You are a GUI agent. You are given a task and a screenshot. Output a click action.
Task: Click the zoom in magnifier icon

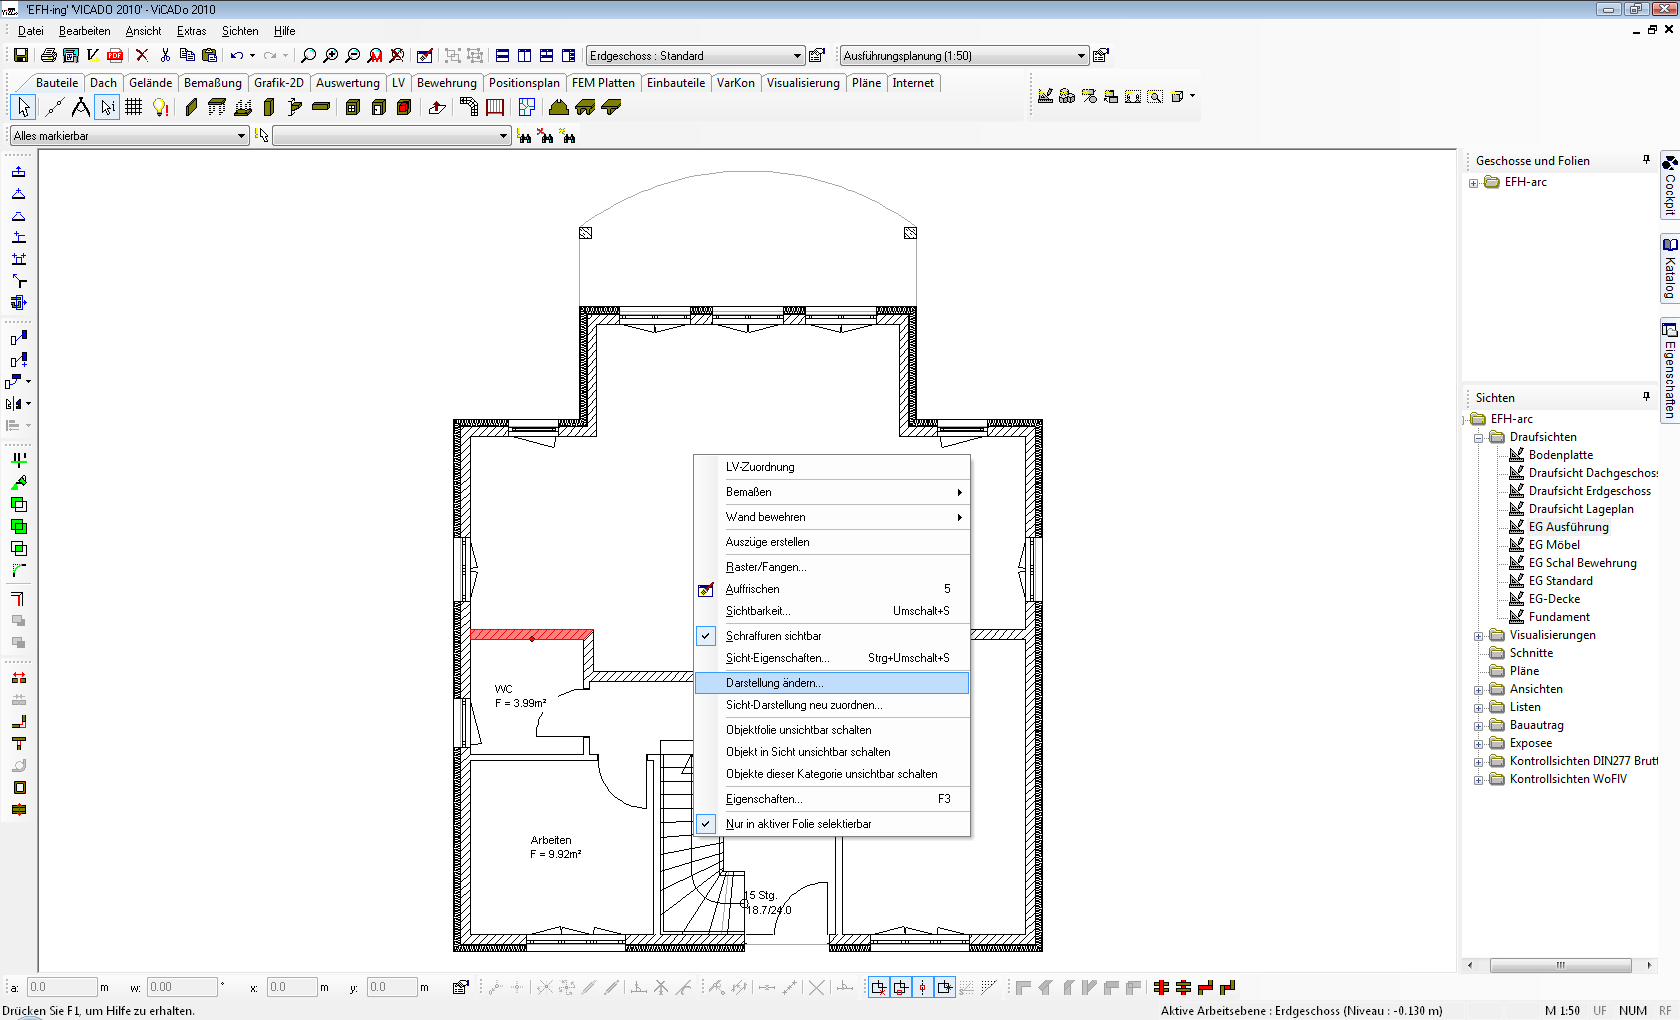pyautogui.click(x=331, y=55)
